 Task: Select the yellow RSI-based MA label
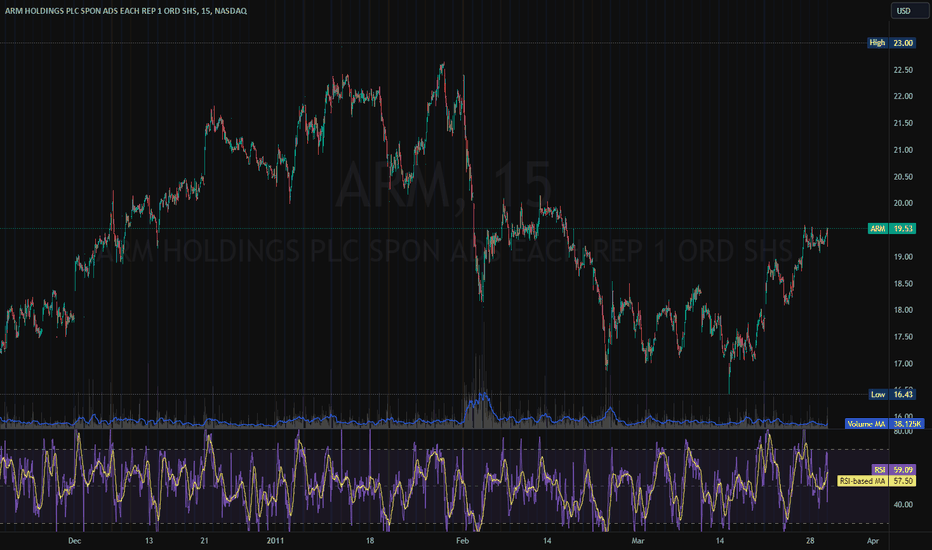point(862,480)
